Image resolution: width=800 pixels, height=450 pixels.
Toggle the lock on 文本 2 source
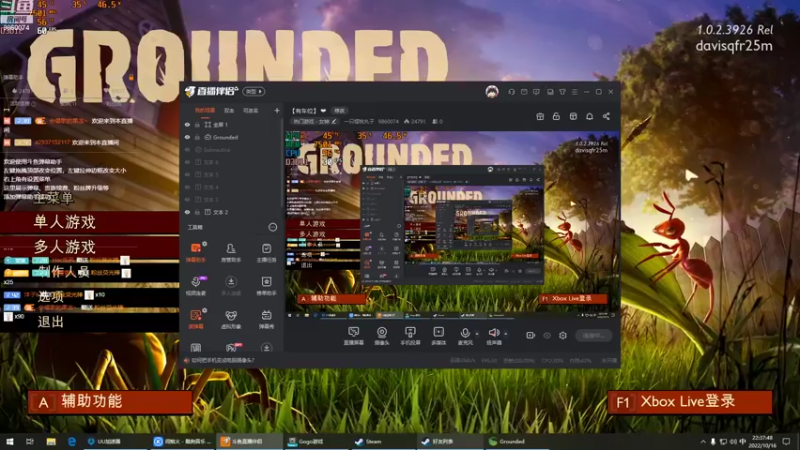[197, 212]
